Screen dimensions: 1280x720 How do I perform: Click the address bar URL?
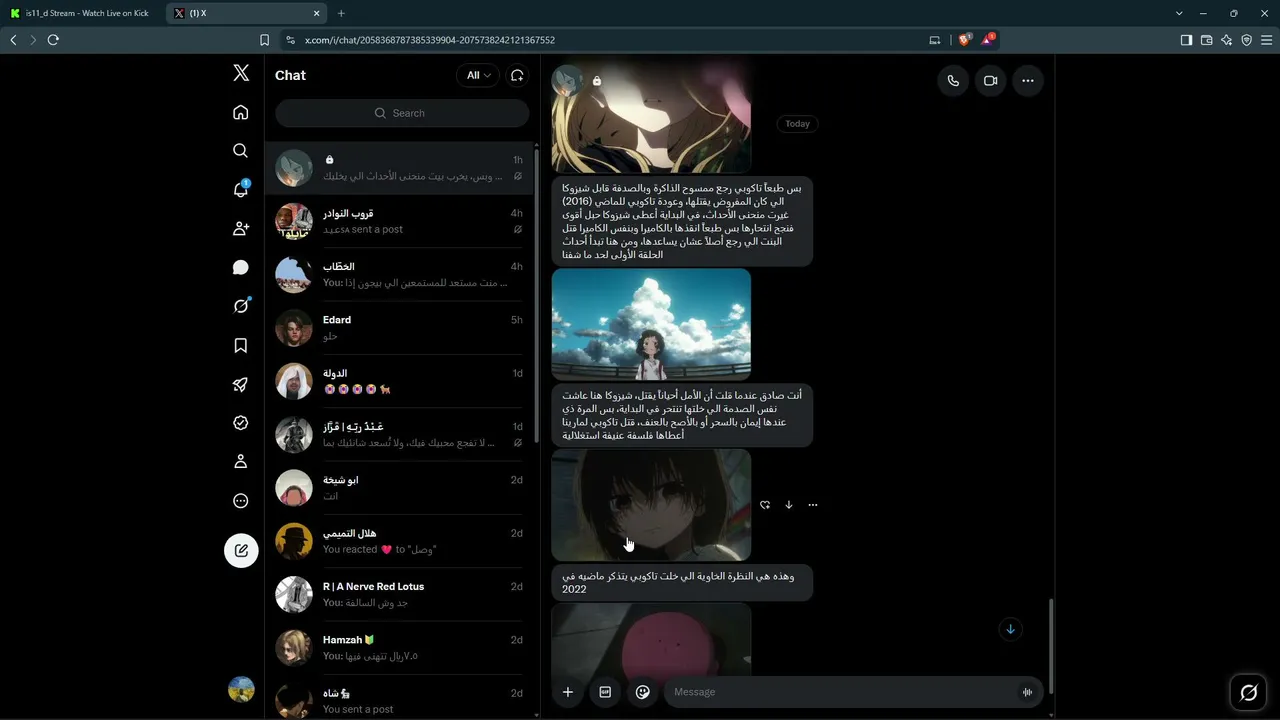point(430,40)
